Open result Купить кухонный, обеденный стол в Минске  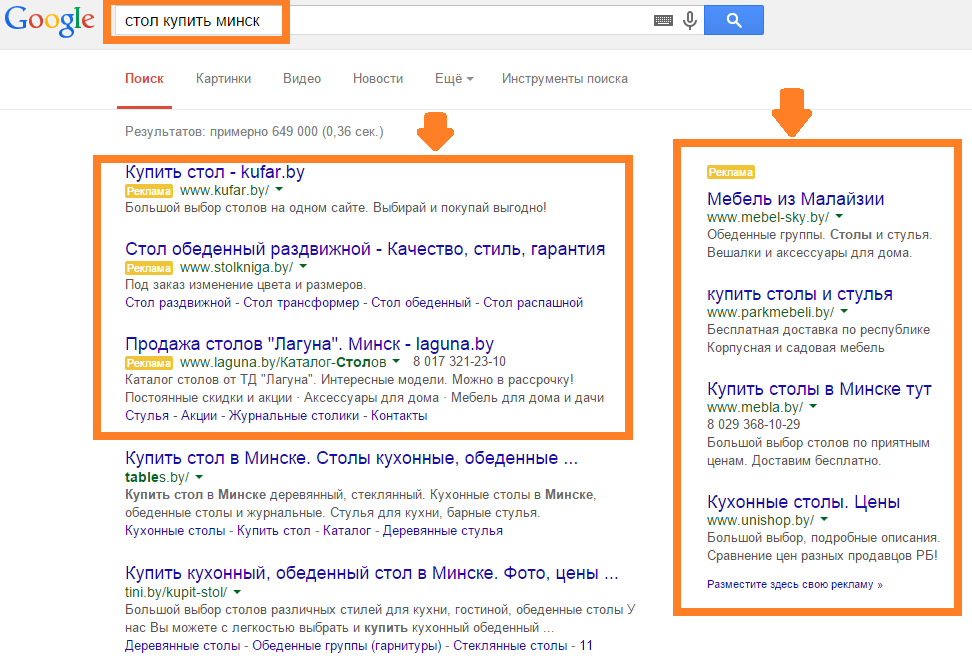pos(371,573)
